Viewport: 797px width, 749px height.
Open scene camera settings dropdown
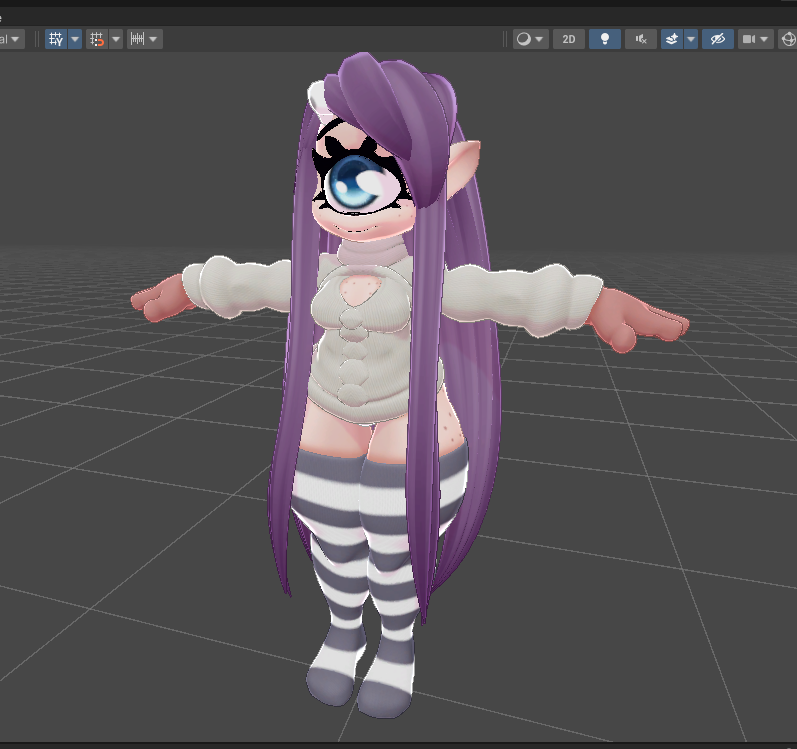pos(755,39)
